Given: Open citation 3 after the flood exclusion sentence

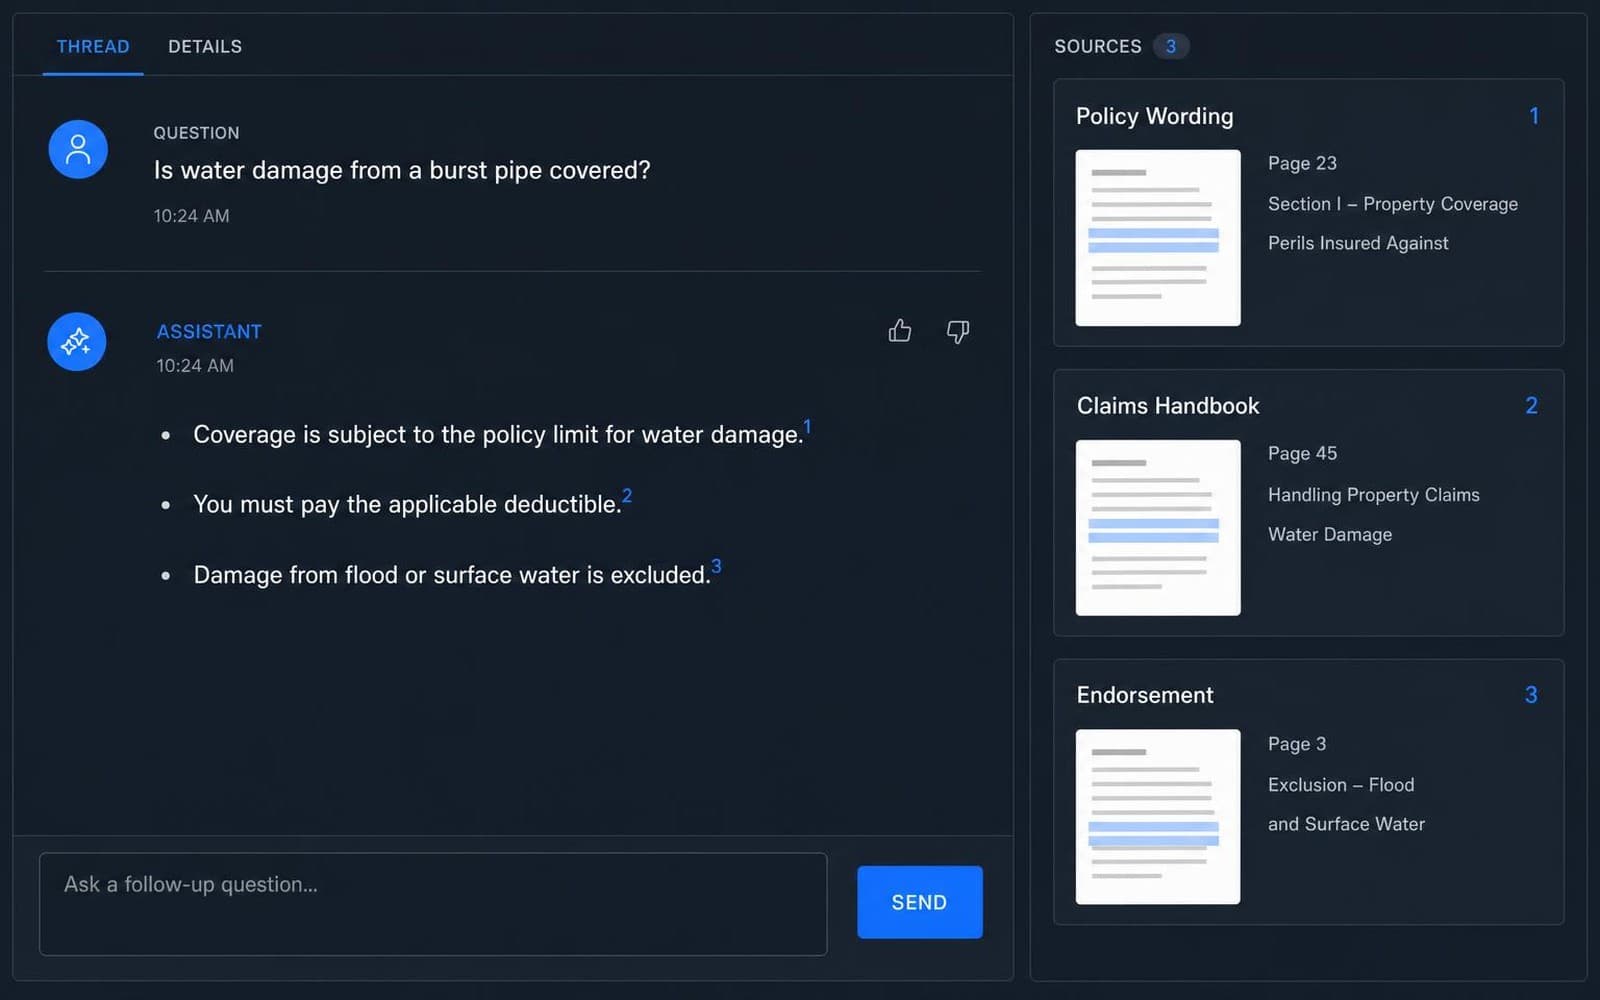Looking at the screenshot, I should click(x=716, y=566).
